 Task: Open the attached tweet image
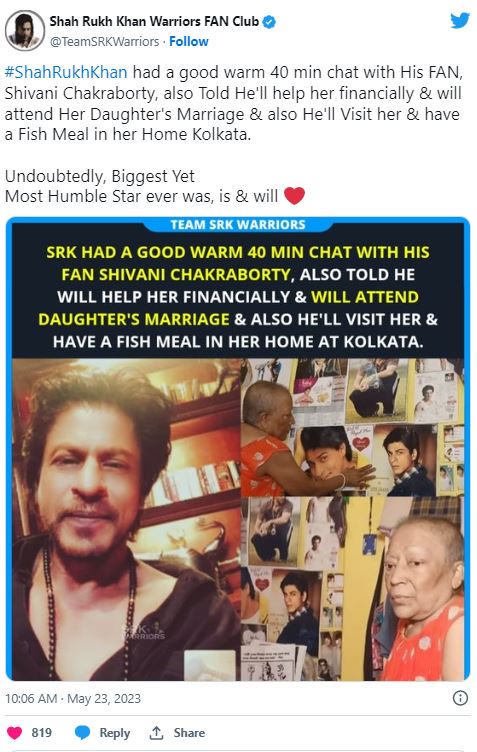coord(238,449)
